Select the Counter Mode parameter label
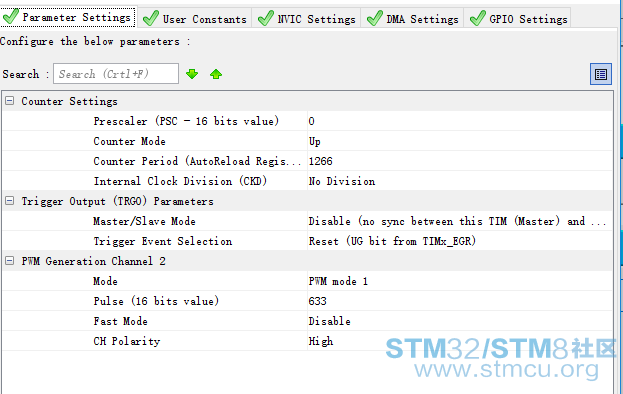 pos(129,141)
